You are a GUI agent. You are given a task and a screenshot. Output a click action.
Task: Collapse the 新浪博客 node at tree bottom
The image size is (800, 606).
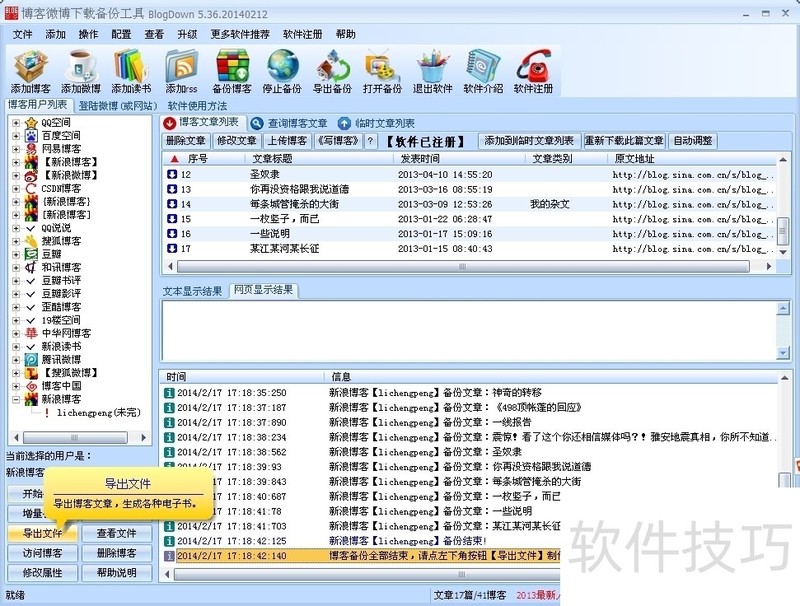point(16,399)
